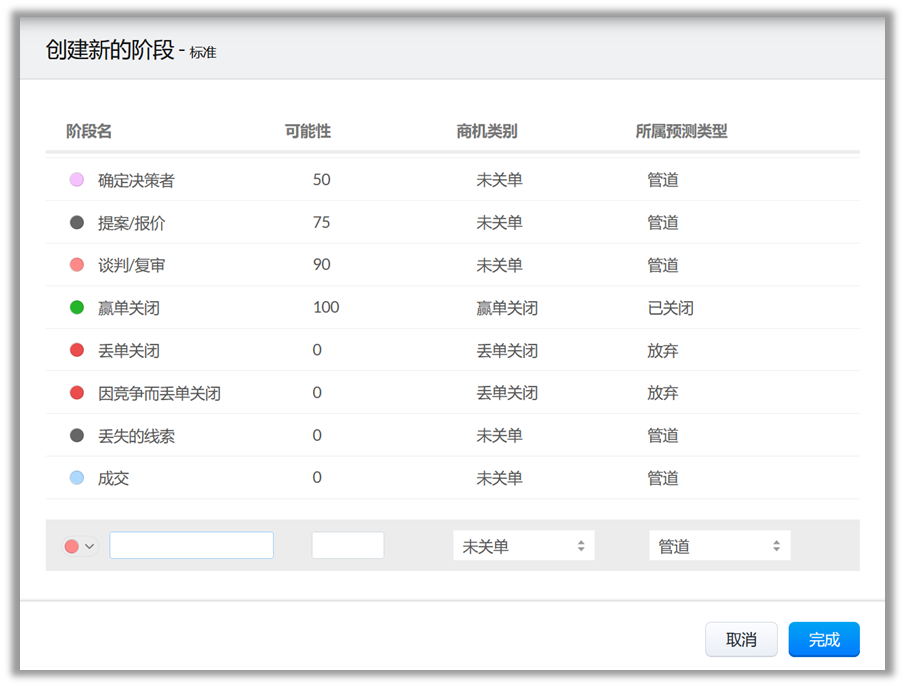Select the 赢单关闭 stage row name
The image size is (905, 687).
coord(128,308)
